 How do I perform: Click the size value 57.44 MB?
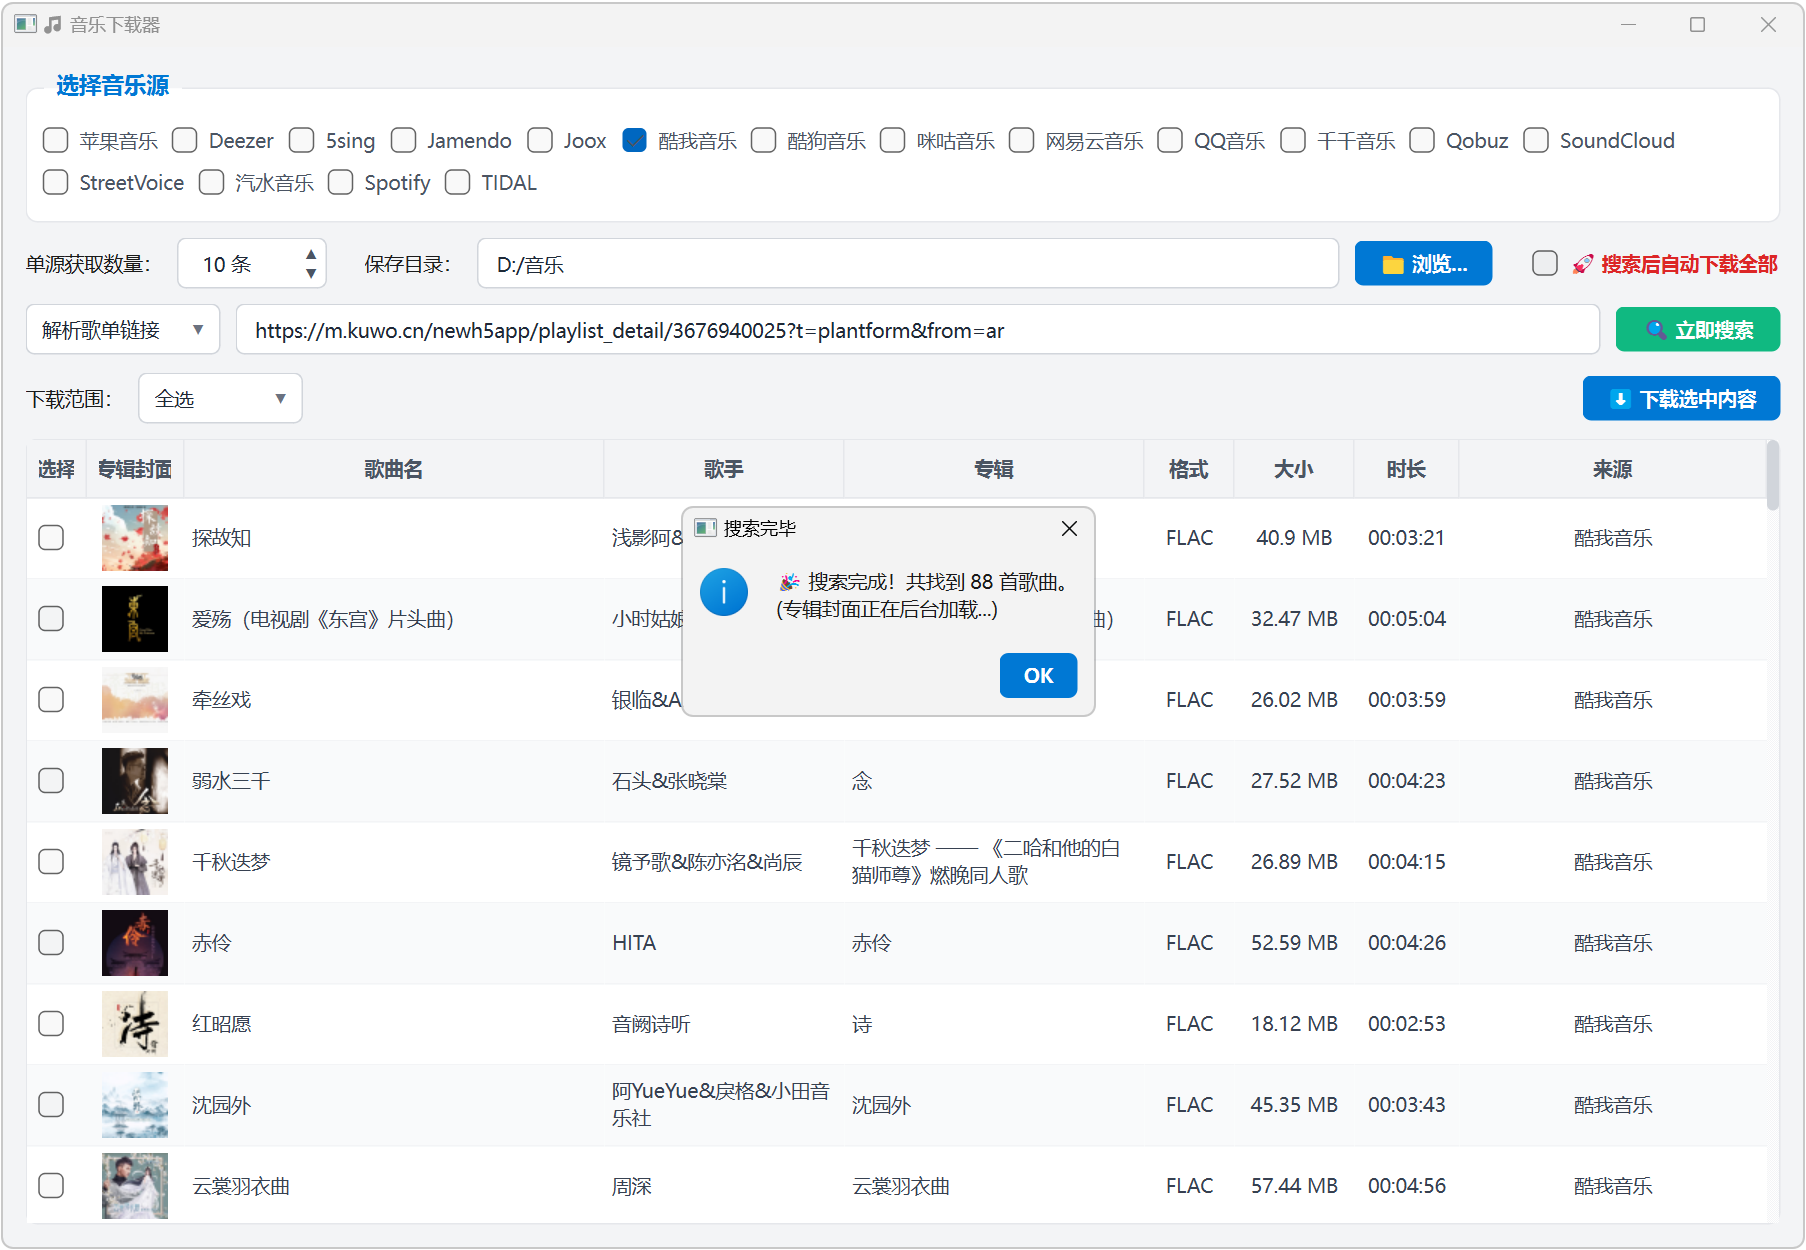(1294, 1186)
